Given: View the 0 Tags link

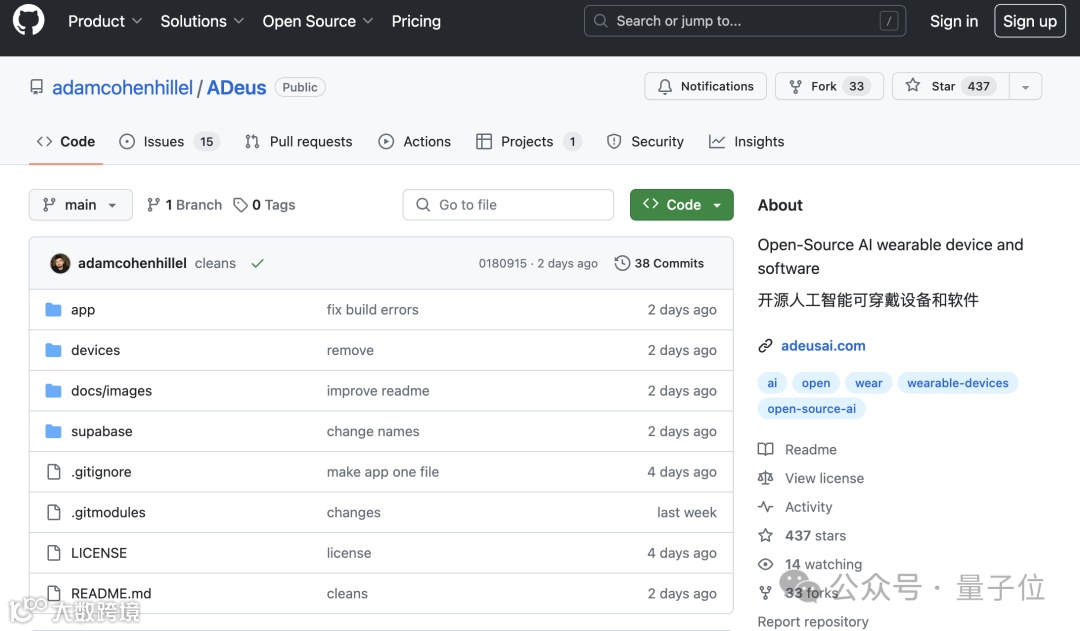Looking at the screenshot, I should (264, 205).
